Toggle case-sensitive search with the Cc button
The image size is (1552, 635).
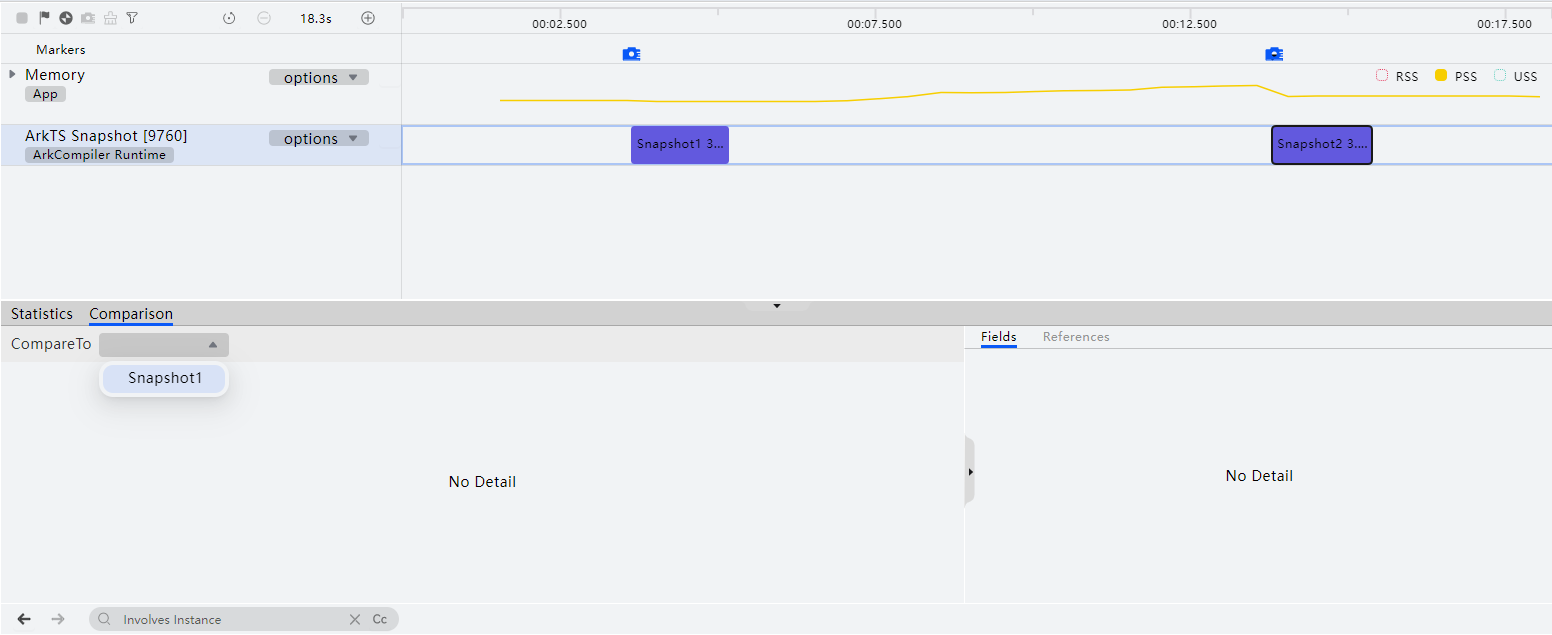380,620
